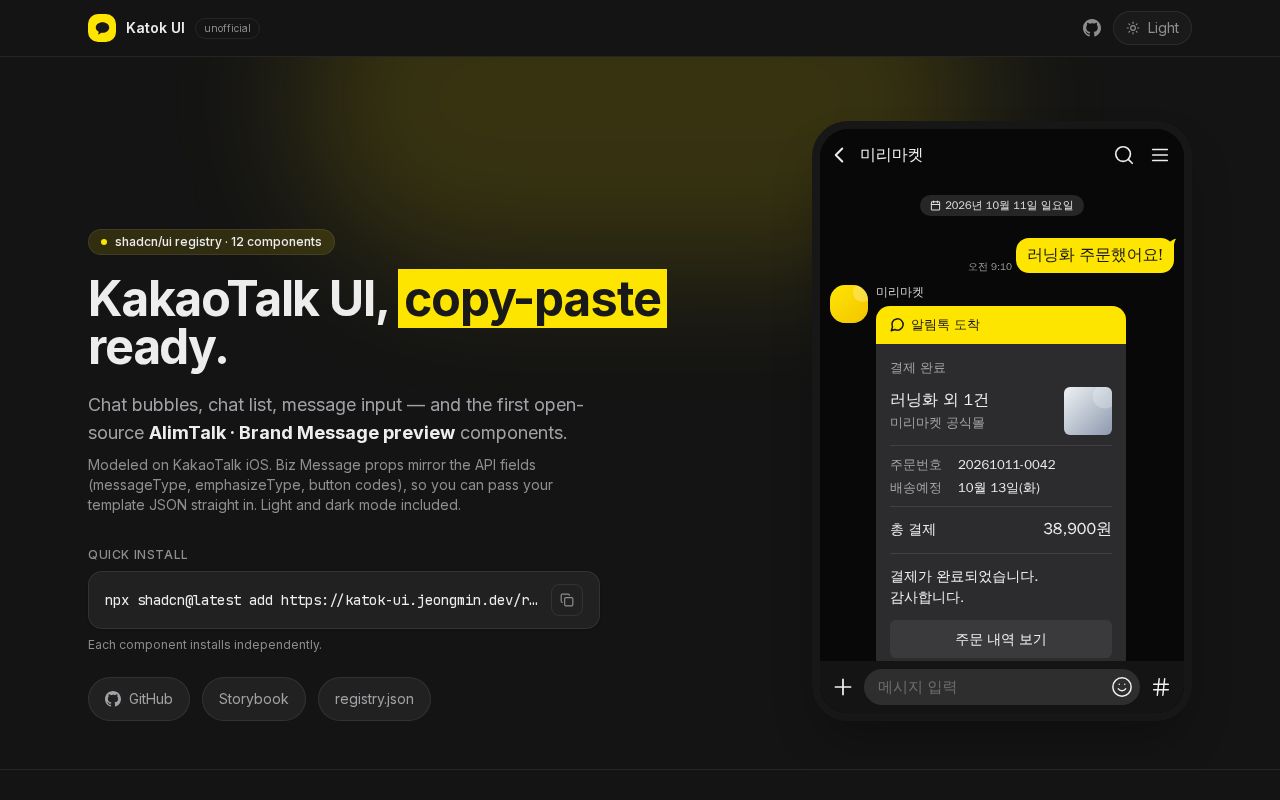Click the 알림톡 도착 header
1280x800 pixels.
[1001, 325]
